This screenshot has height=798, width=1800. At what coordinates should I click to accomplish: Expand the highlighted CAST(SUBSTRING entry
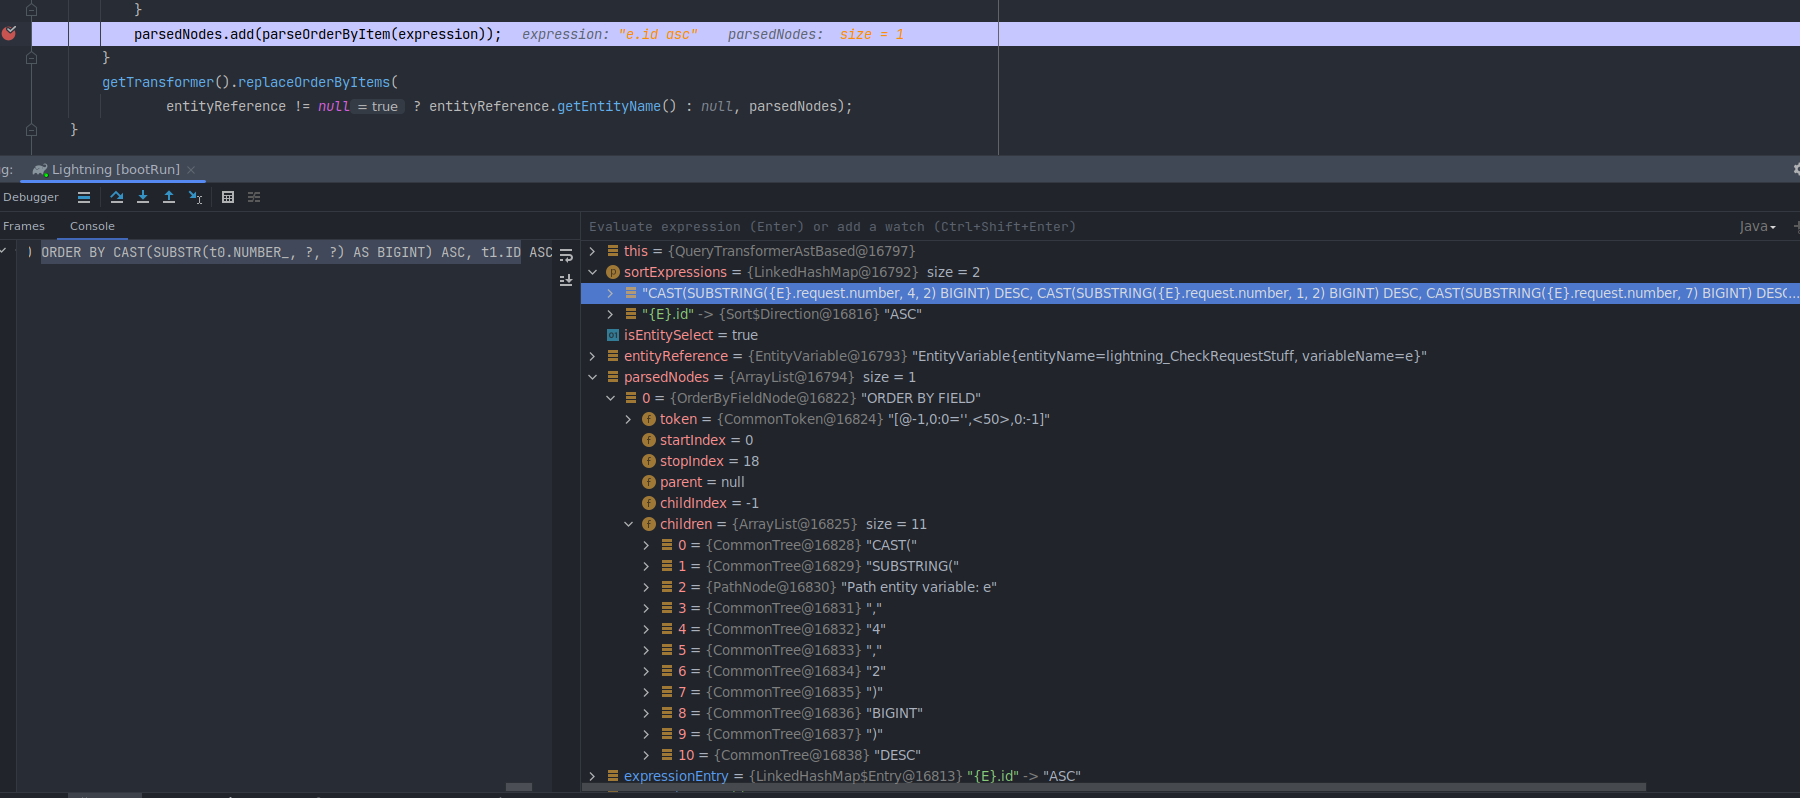[610, 293]
